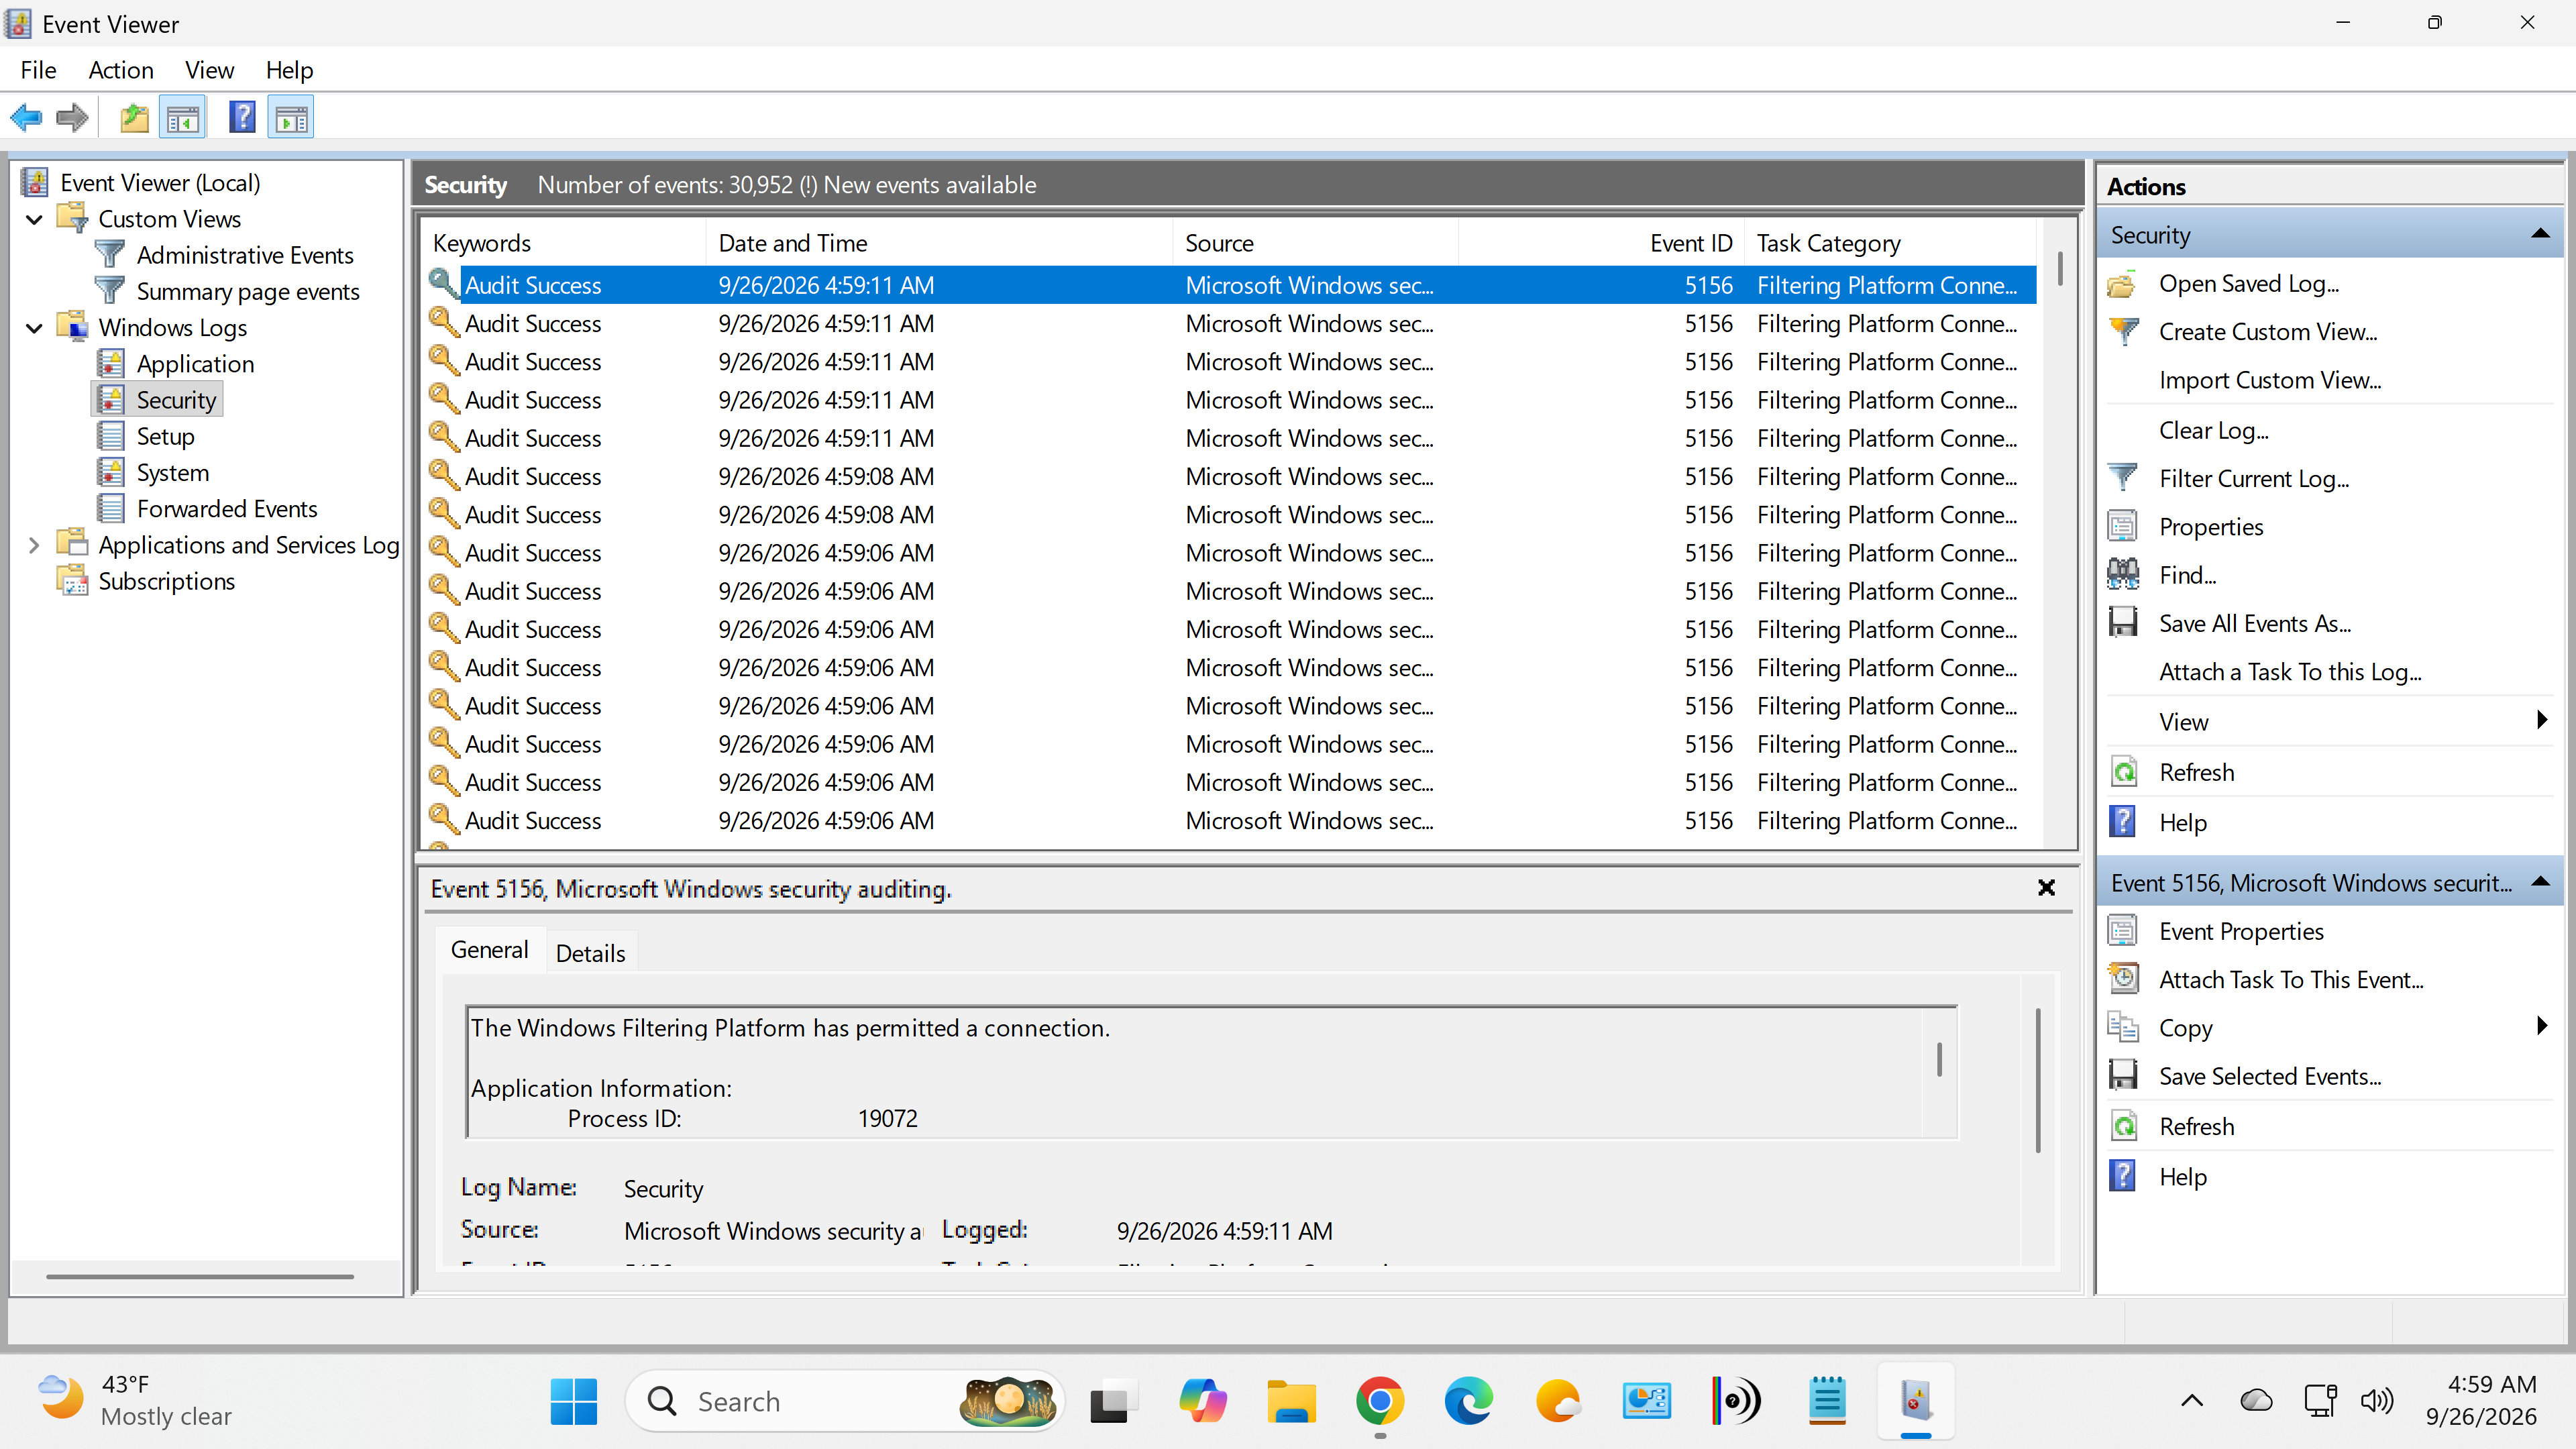Click the Forward arrow toolbar icon

72,118
